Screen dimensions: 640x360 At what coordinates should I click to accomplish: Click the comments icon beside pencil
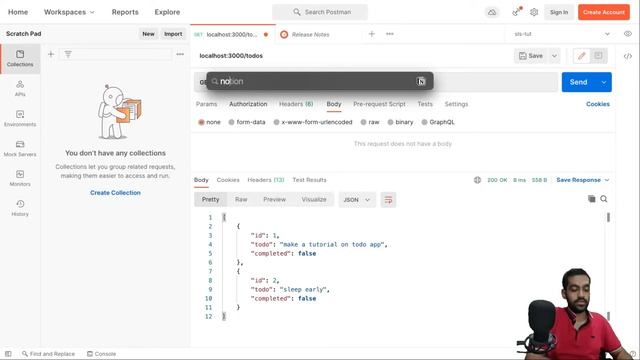[598, 56]
